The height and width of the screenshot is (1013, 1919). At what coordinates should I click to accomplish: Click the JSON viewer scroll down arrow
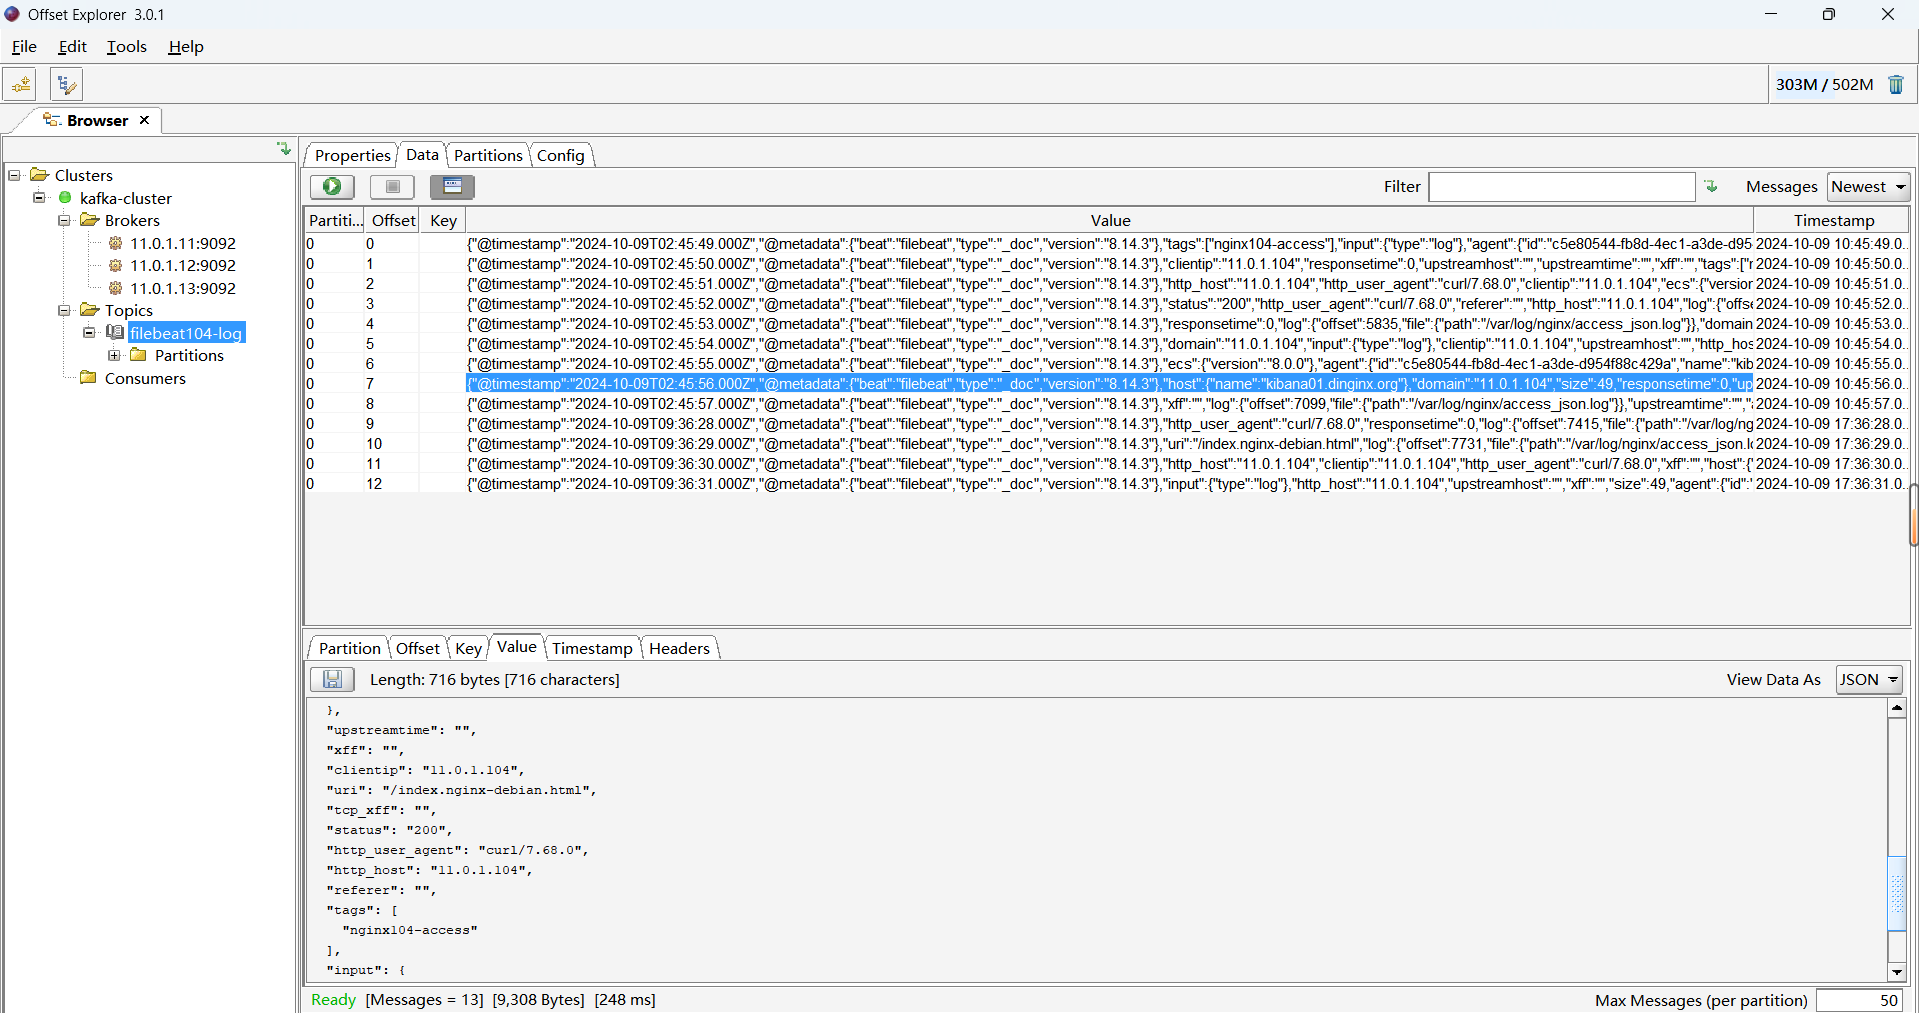pyautogui.click(x=1896, y=972)
